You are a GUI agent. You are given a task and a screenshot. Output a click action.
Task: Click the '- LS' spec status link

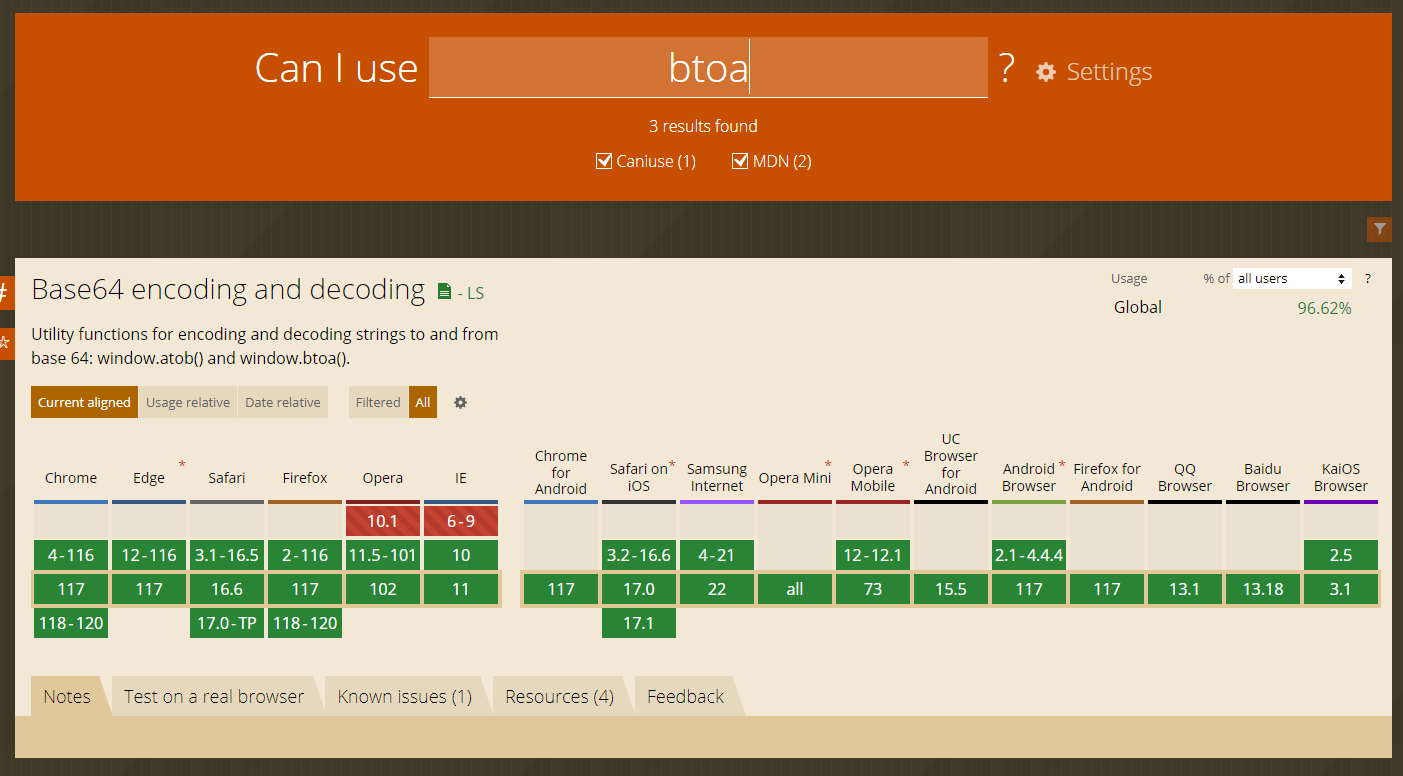pyautogui.click(x=470, y=293)
